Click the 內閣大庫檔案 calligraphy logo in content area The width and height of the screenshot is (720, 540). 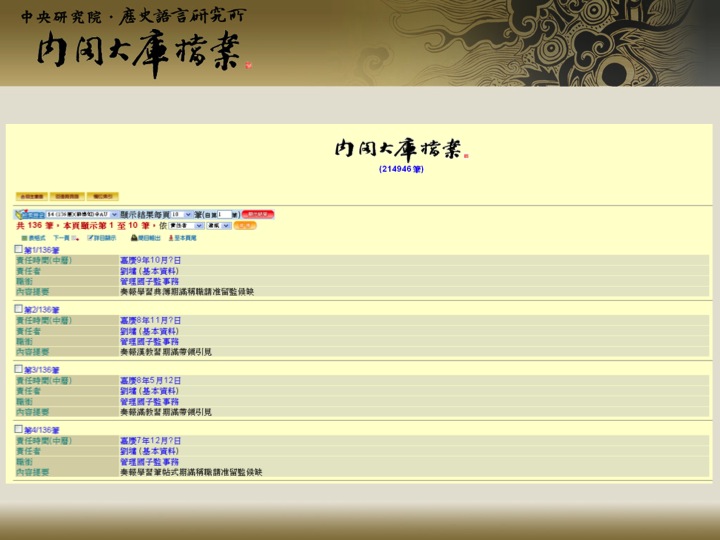[x=401, y=149]
